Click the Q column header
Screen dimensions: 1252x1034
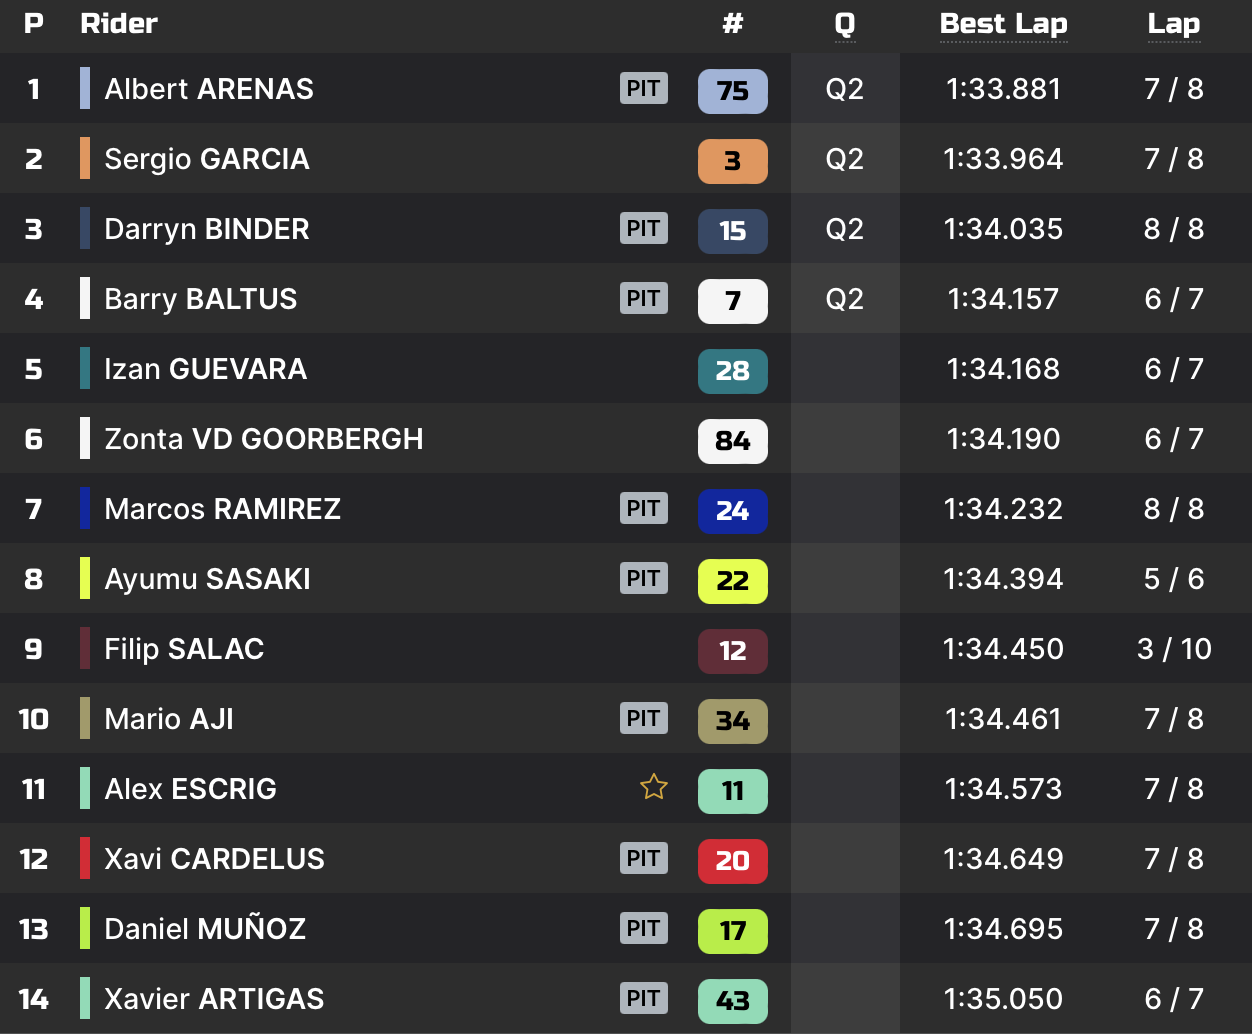tap(845, 24)
